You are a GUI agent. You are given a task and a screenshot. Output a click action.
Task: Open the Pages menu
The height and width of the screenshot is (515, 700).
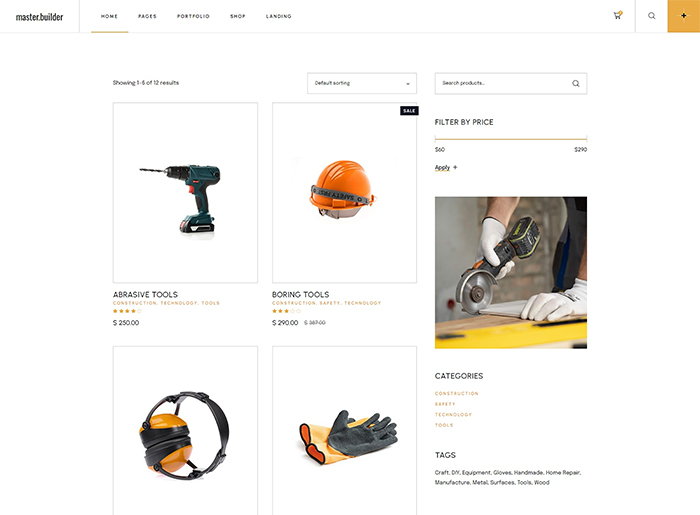coord(147,17)
